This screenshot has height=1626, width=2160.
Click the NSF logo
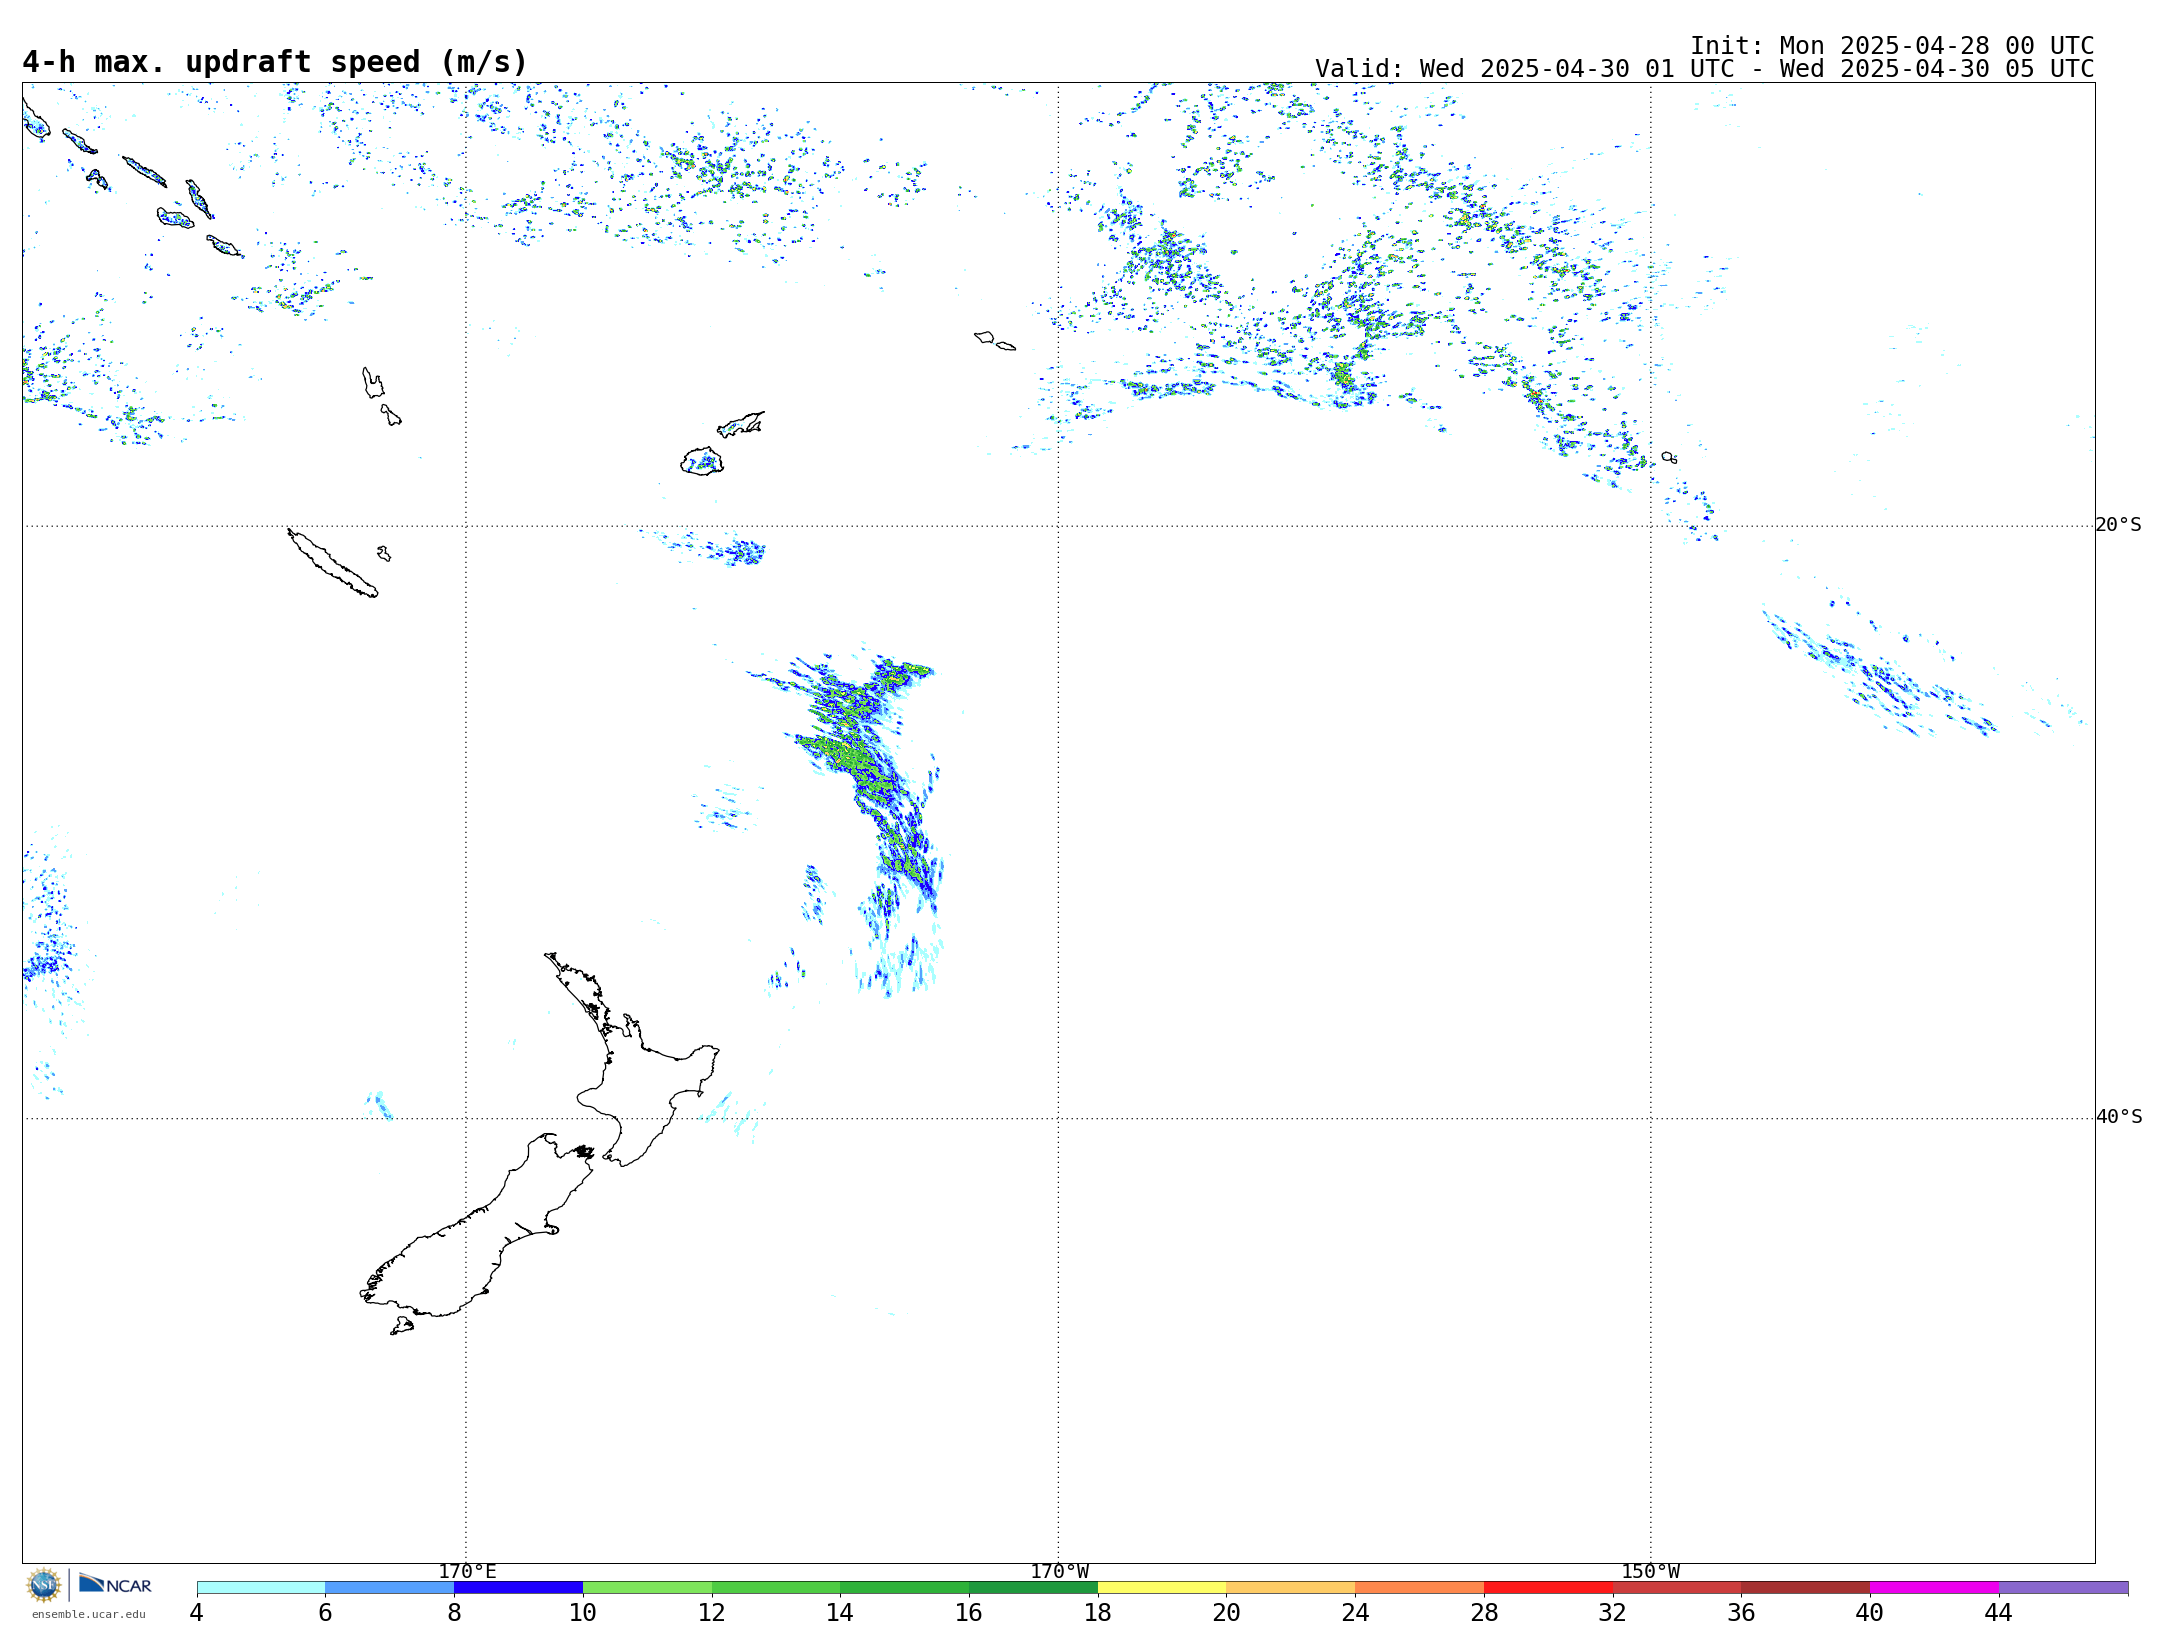[44, 1585]
